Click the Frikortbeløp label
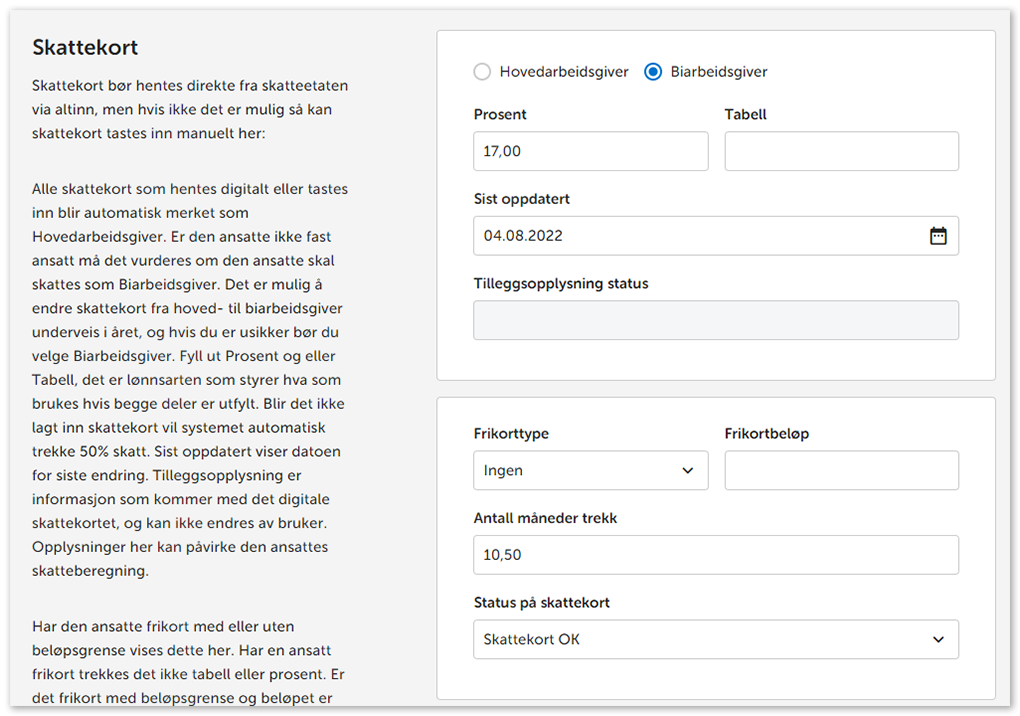1020x716 pixels. [x=766, y=434]
